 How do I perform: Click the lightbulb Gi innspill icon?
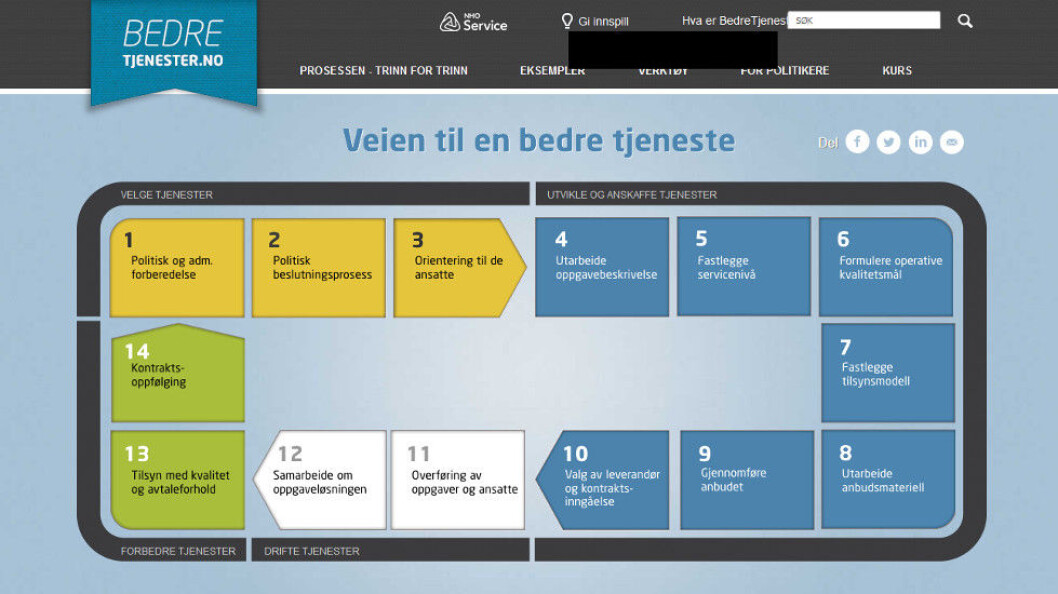[x=567, y=21]
